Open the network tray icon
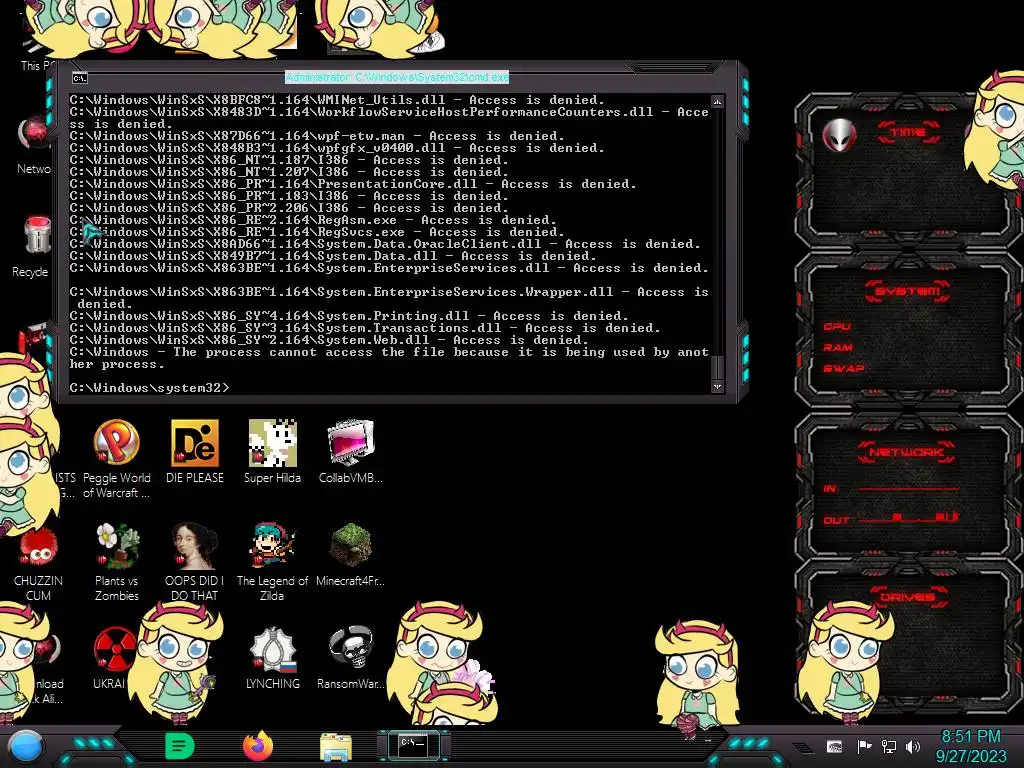This screenshot has height=768, width=1024. (888, 746)
